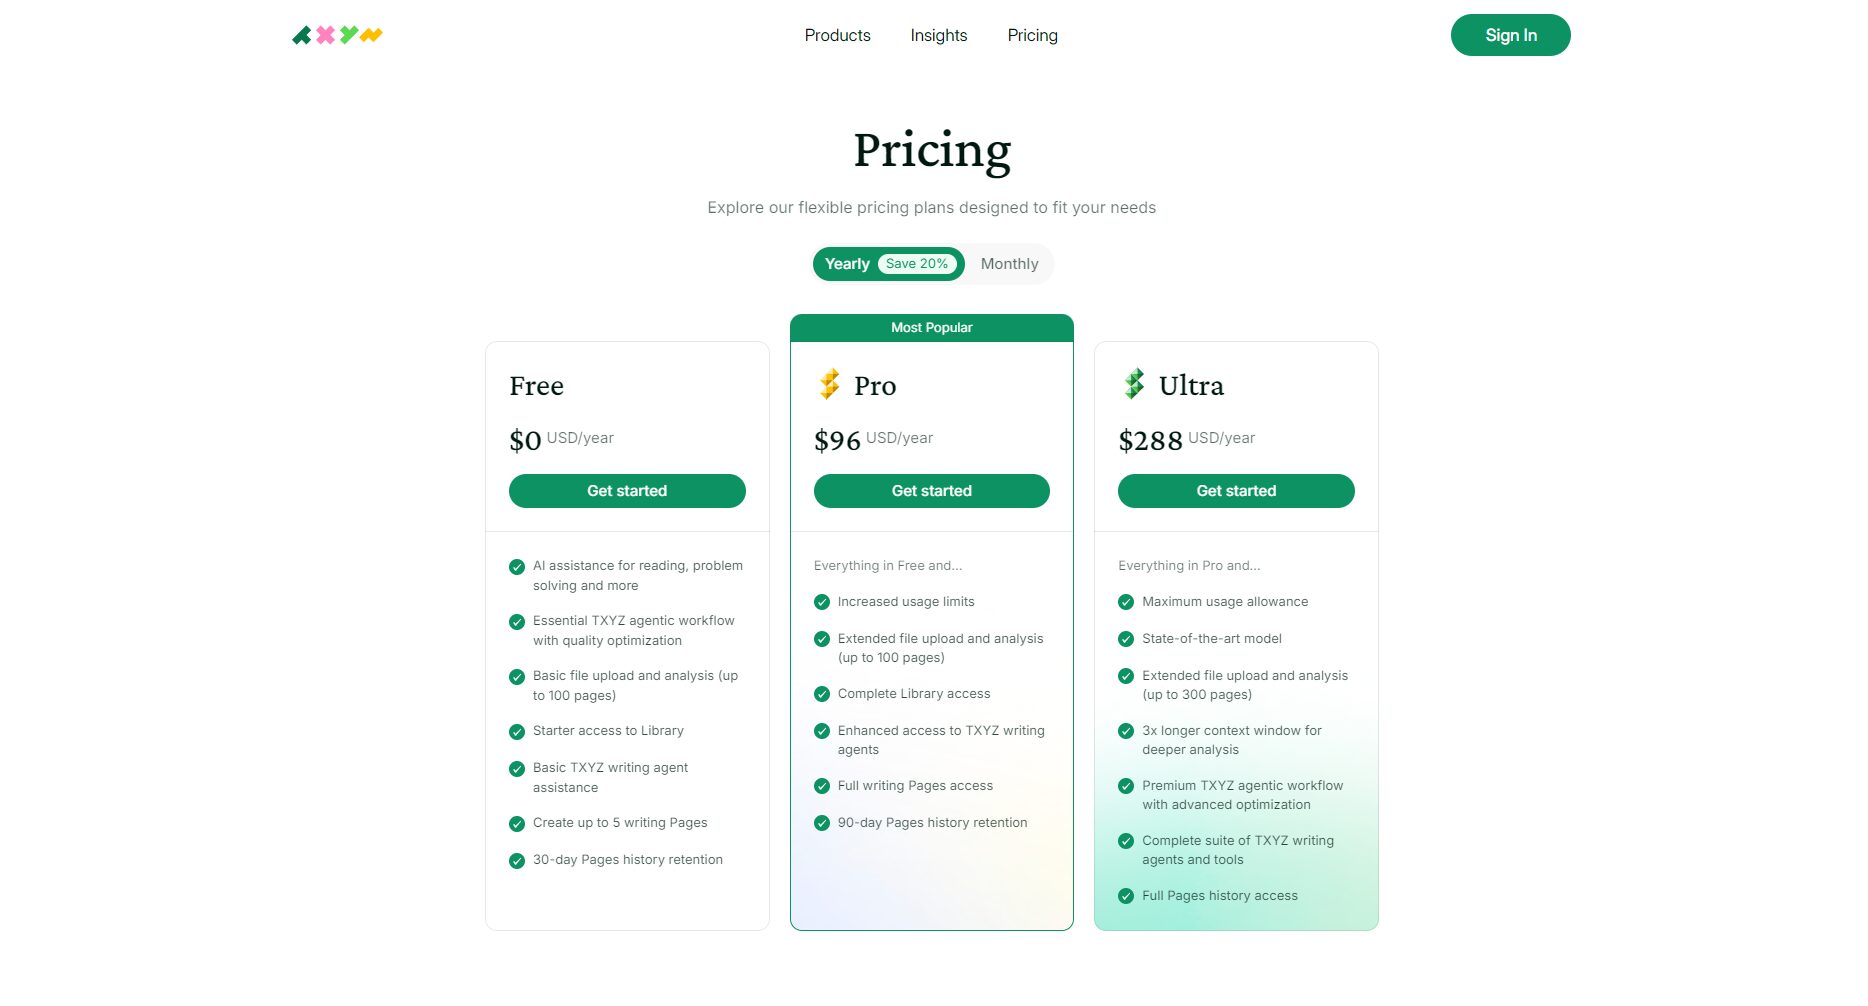This screenshot has height=1006, width=1868.
Task: Click the yellow zigzag shape in the logo
Action: pyautogui.click(x=370, y=34)
